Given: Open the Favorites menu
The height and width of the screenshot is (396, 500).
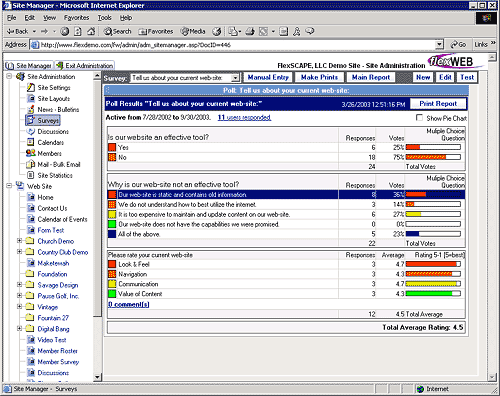Looking at the screenshot, I should click(77, 18).
